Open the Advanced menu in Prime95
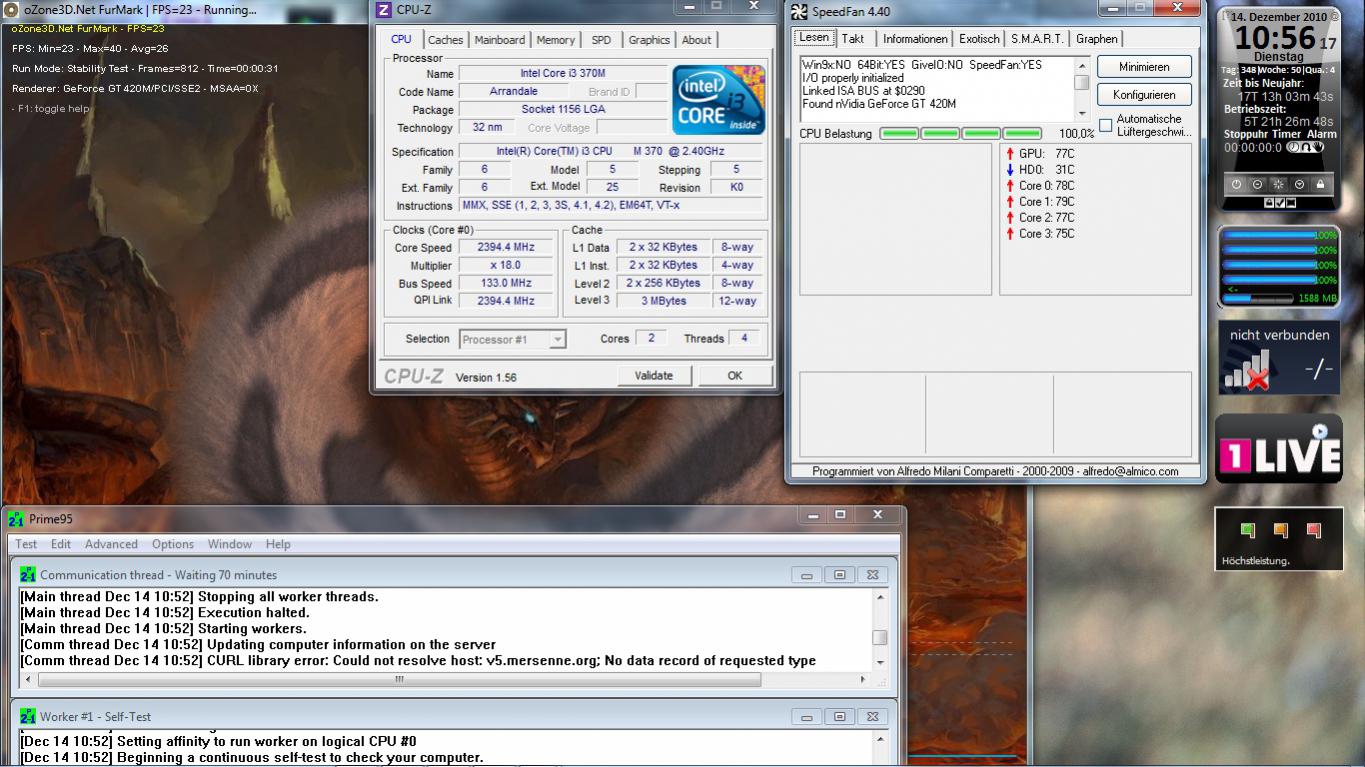This screenshot has height=767, width=1365. tap(111, 544)
